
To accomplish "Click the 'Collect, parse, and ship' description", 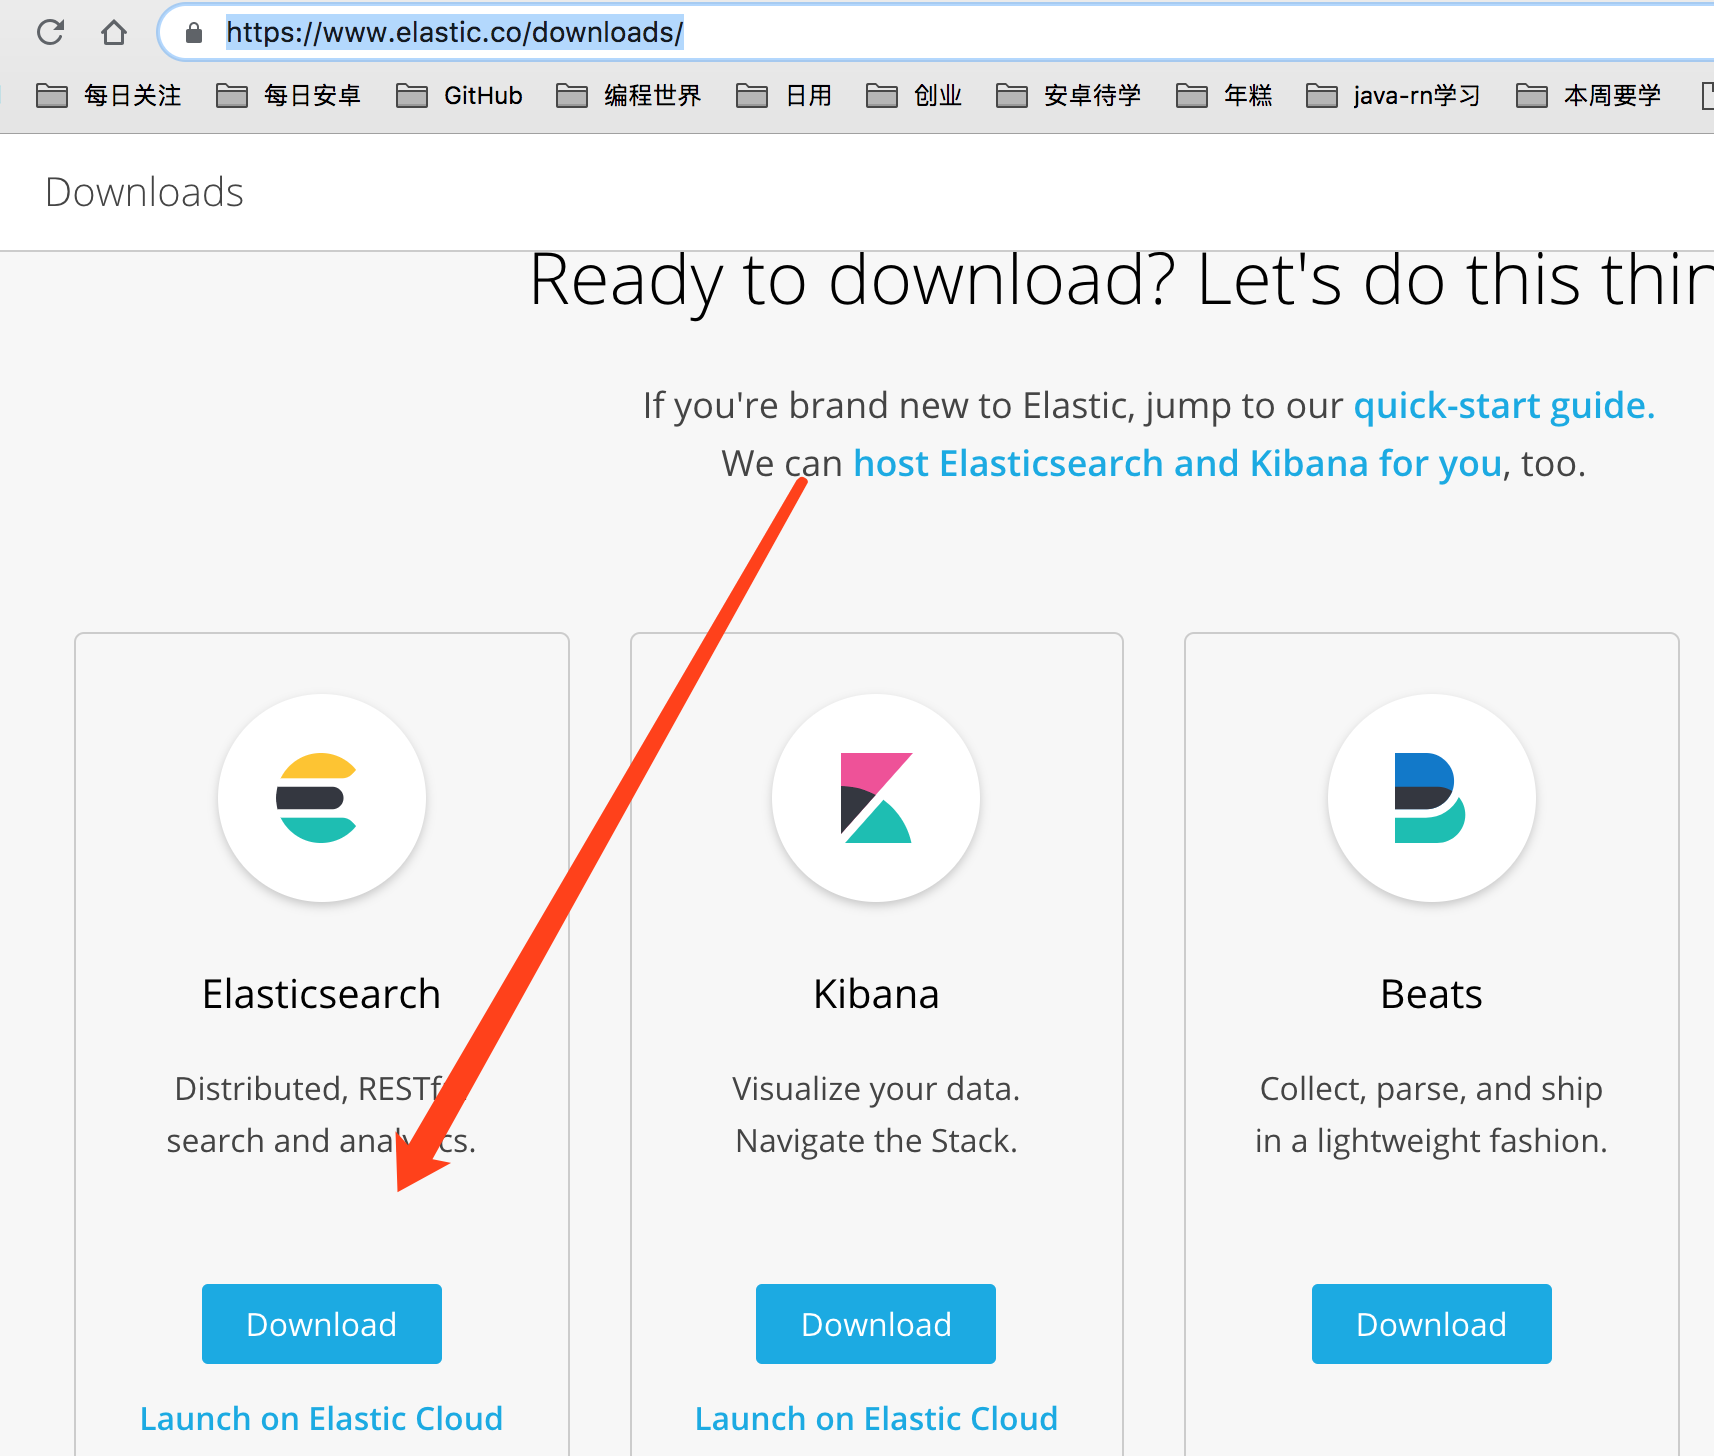I will coord(1431,1088).
